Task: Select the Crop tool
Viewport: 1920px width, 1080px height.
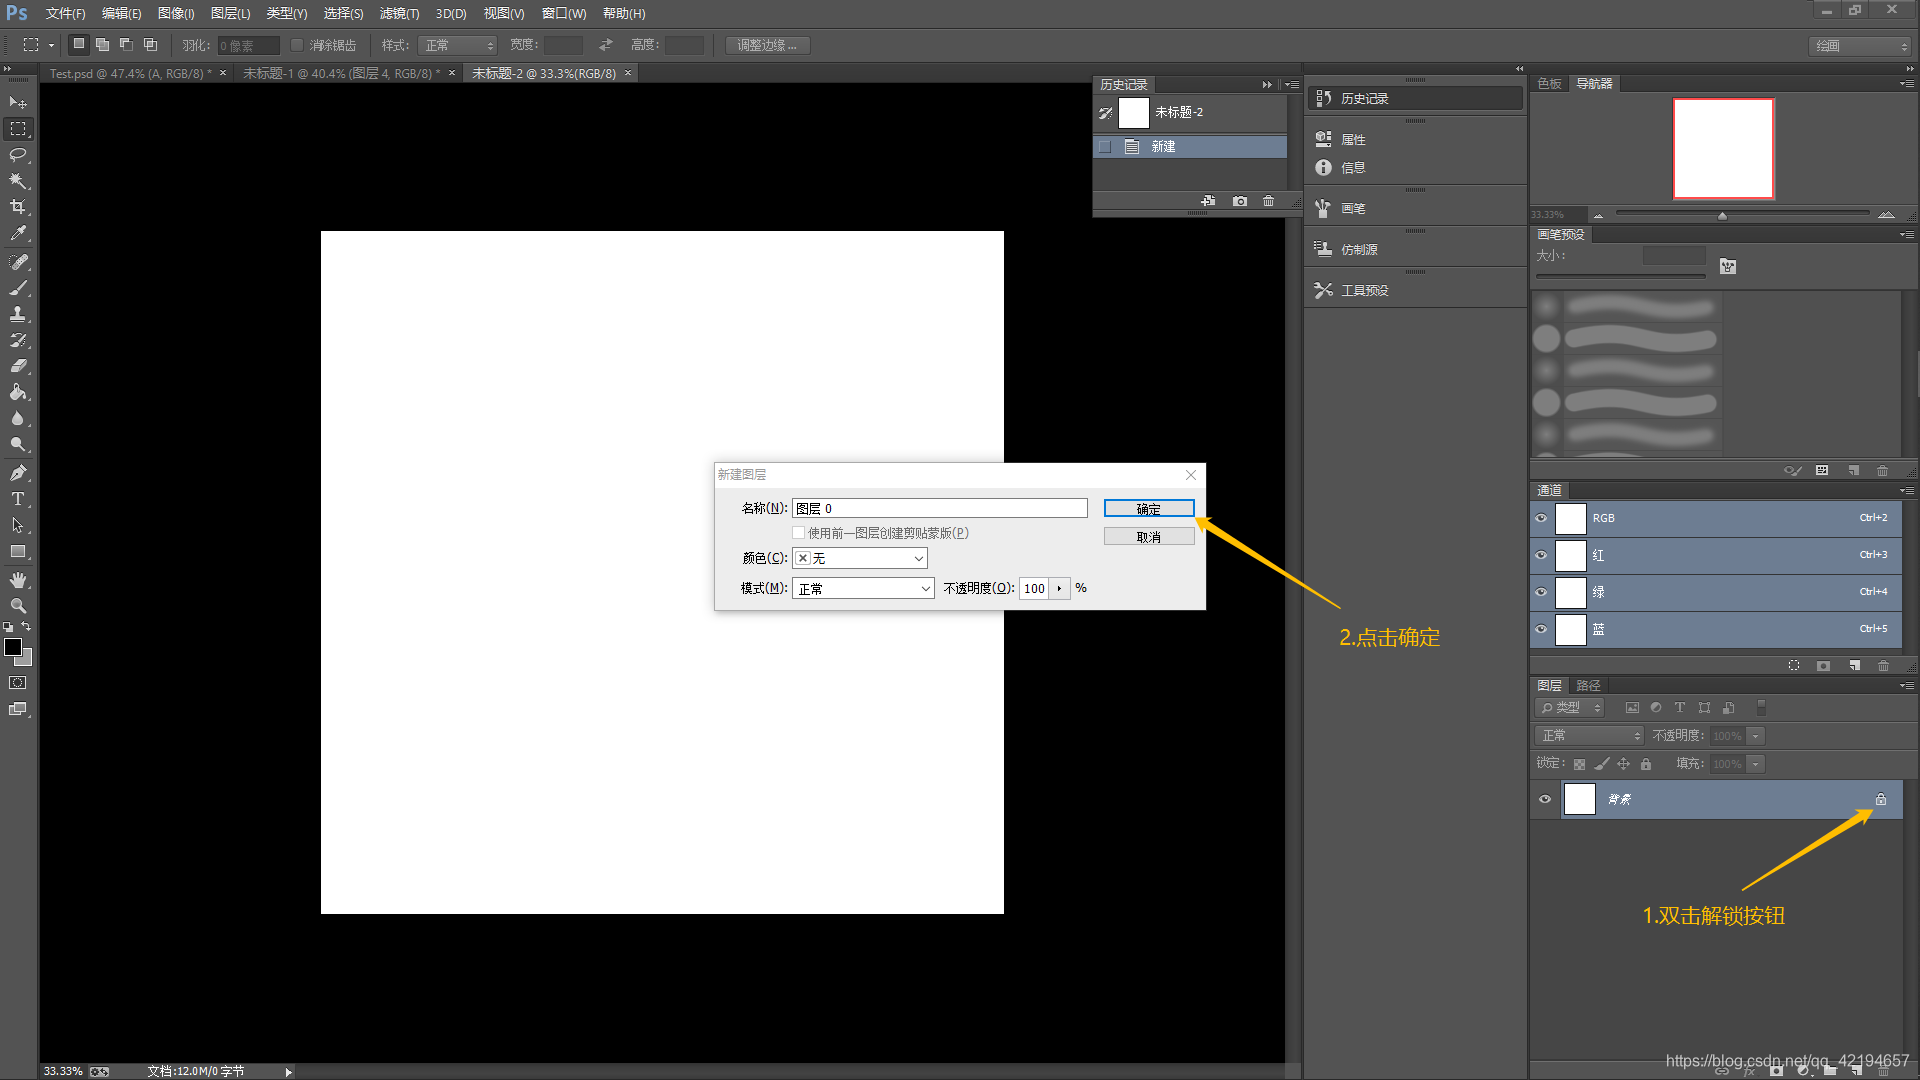Action: pyautogui.click(x=18, y=207)
